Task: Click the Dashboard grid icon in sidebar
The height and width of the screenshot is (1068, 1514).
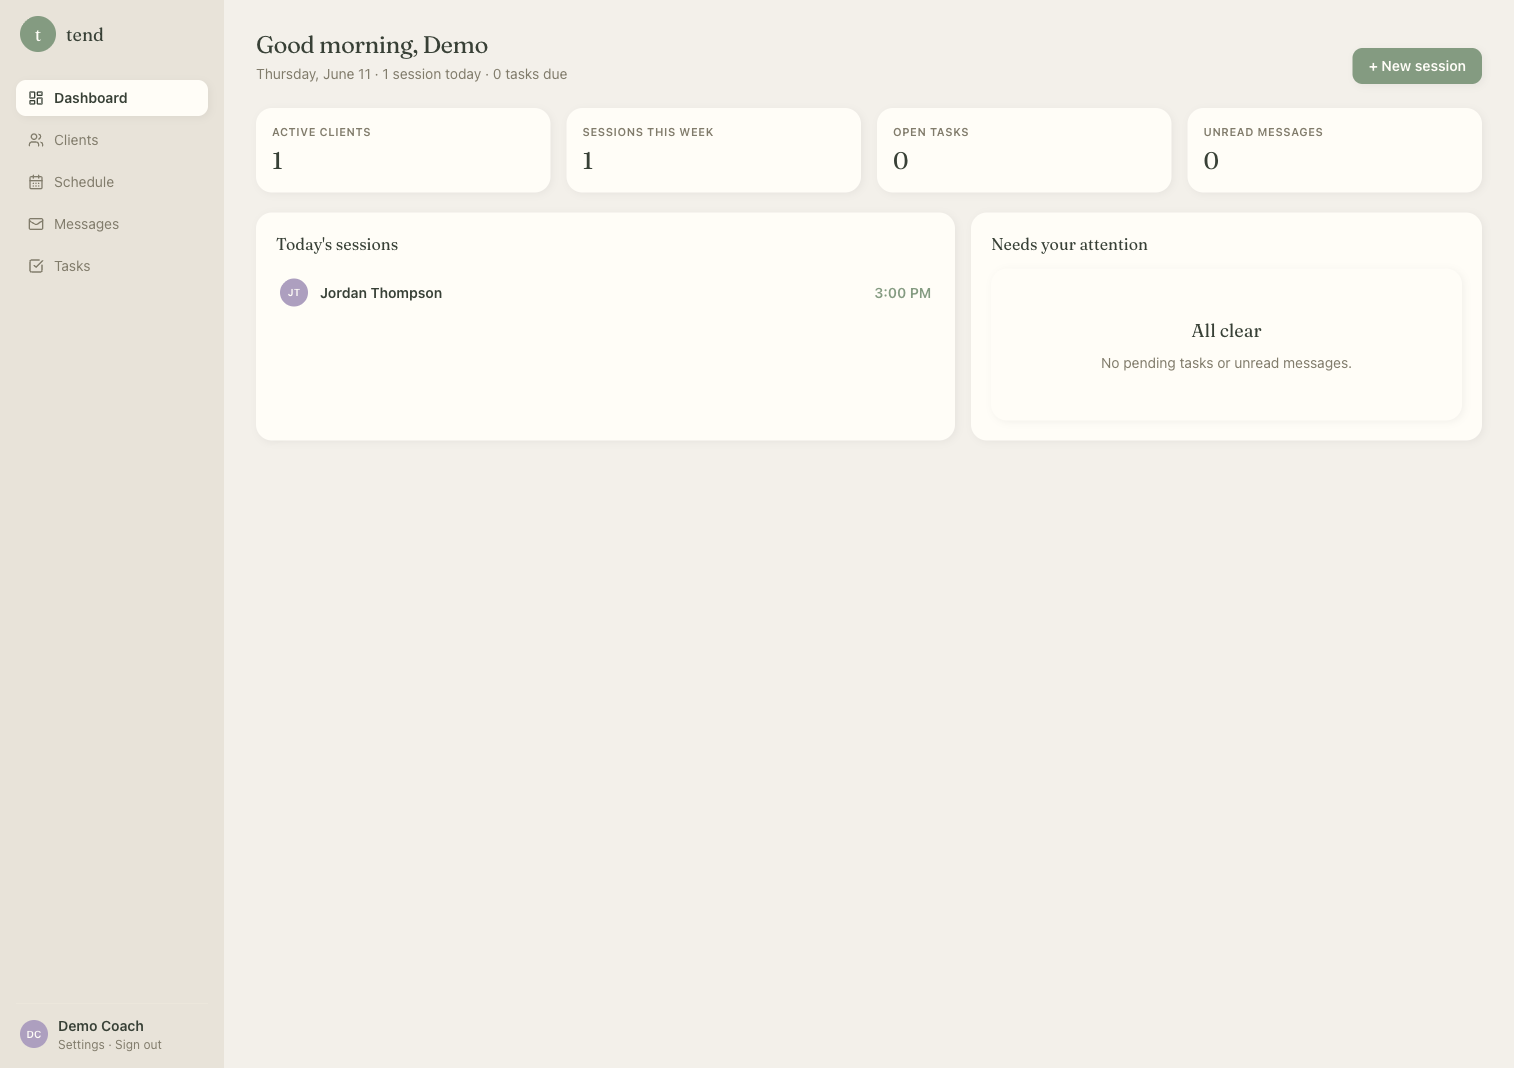Action: coord(36,98)
